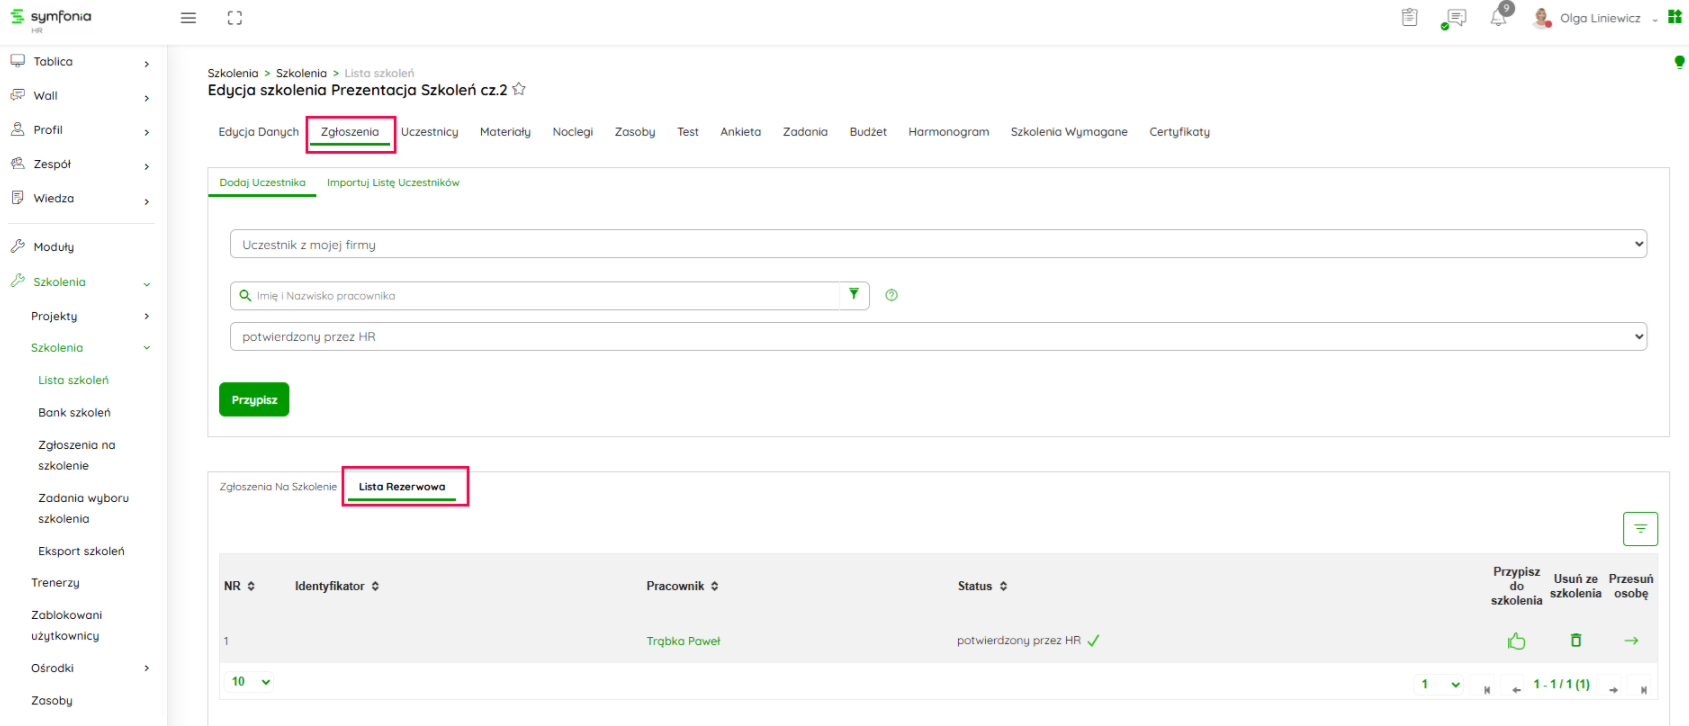Open the notifications bell
Screen dimensions: 1689x726
tap(1498, 18)
